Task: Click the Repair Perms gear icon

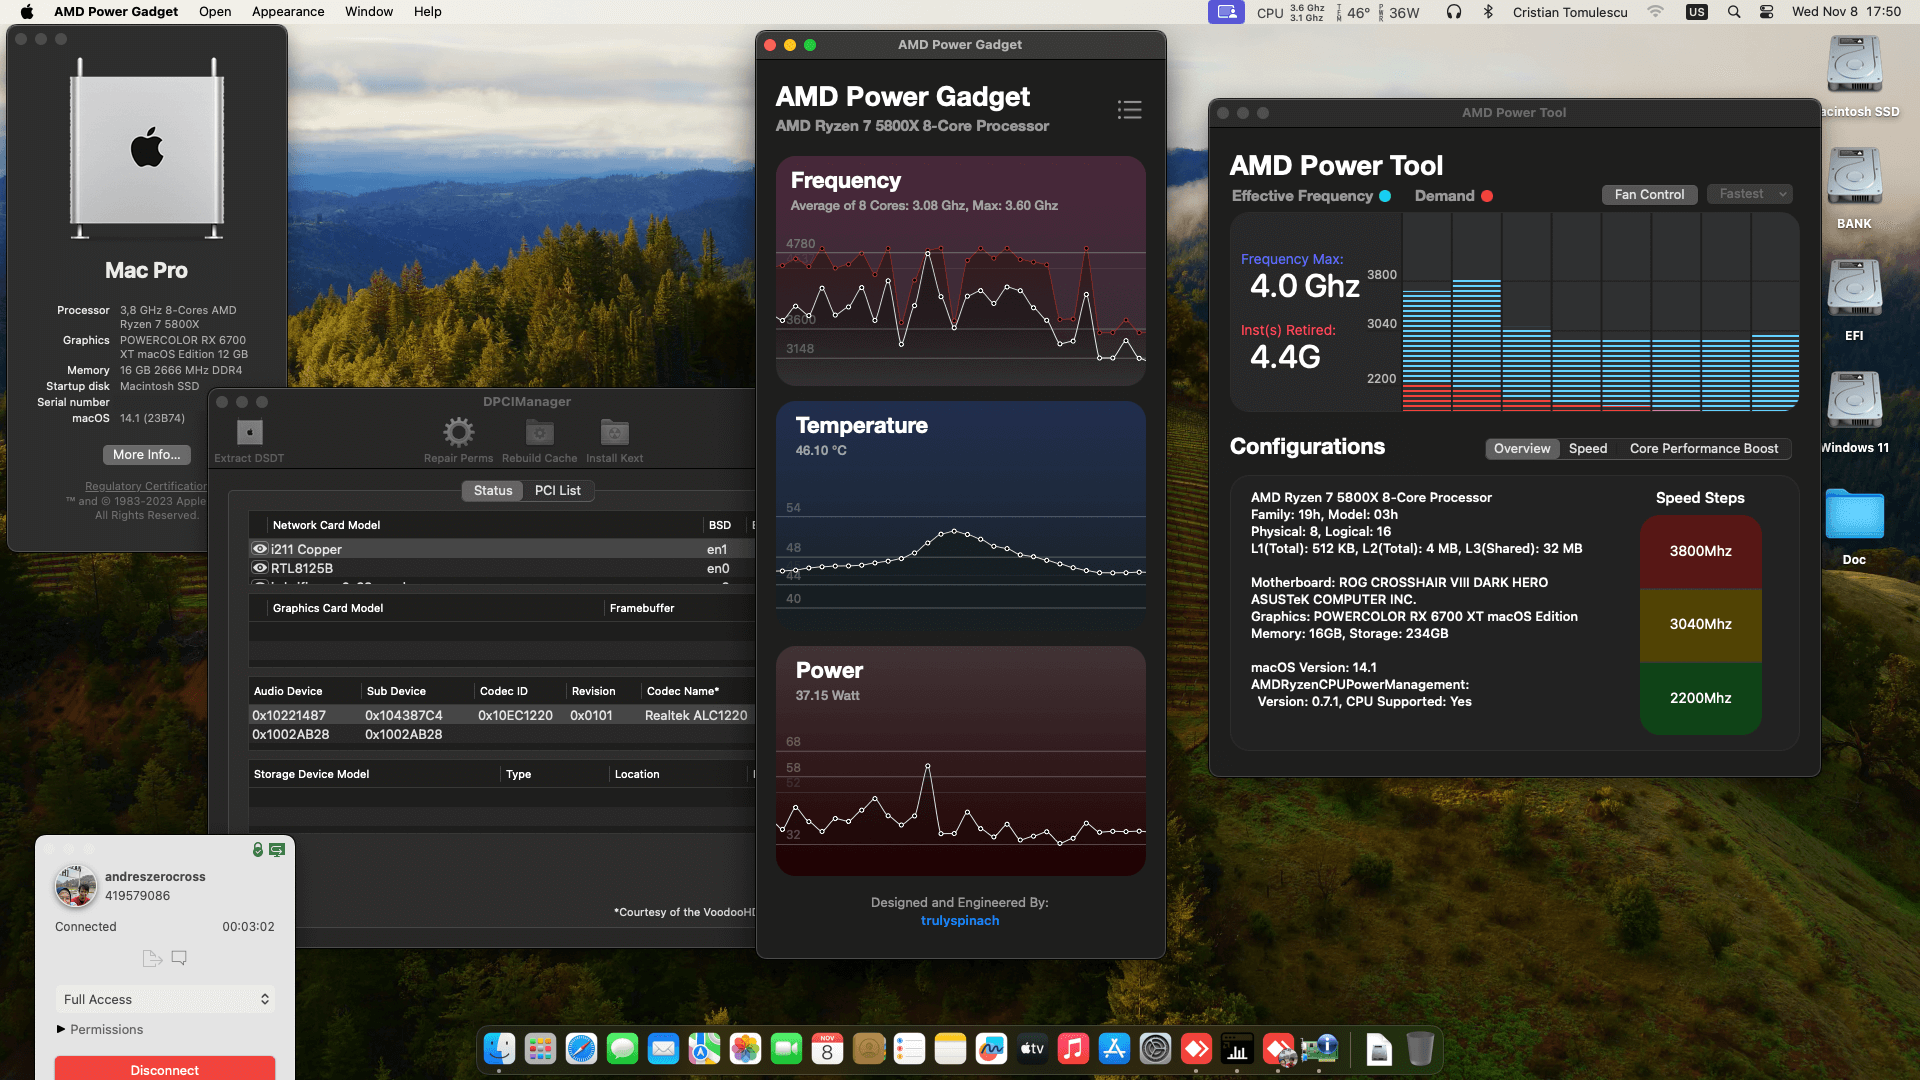Action: 459,432
